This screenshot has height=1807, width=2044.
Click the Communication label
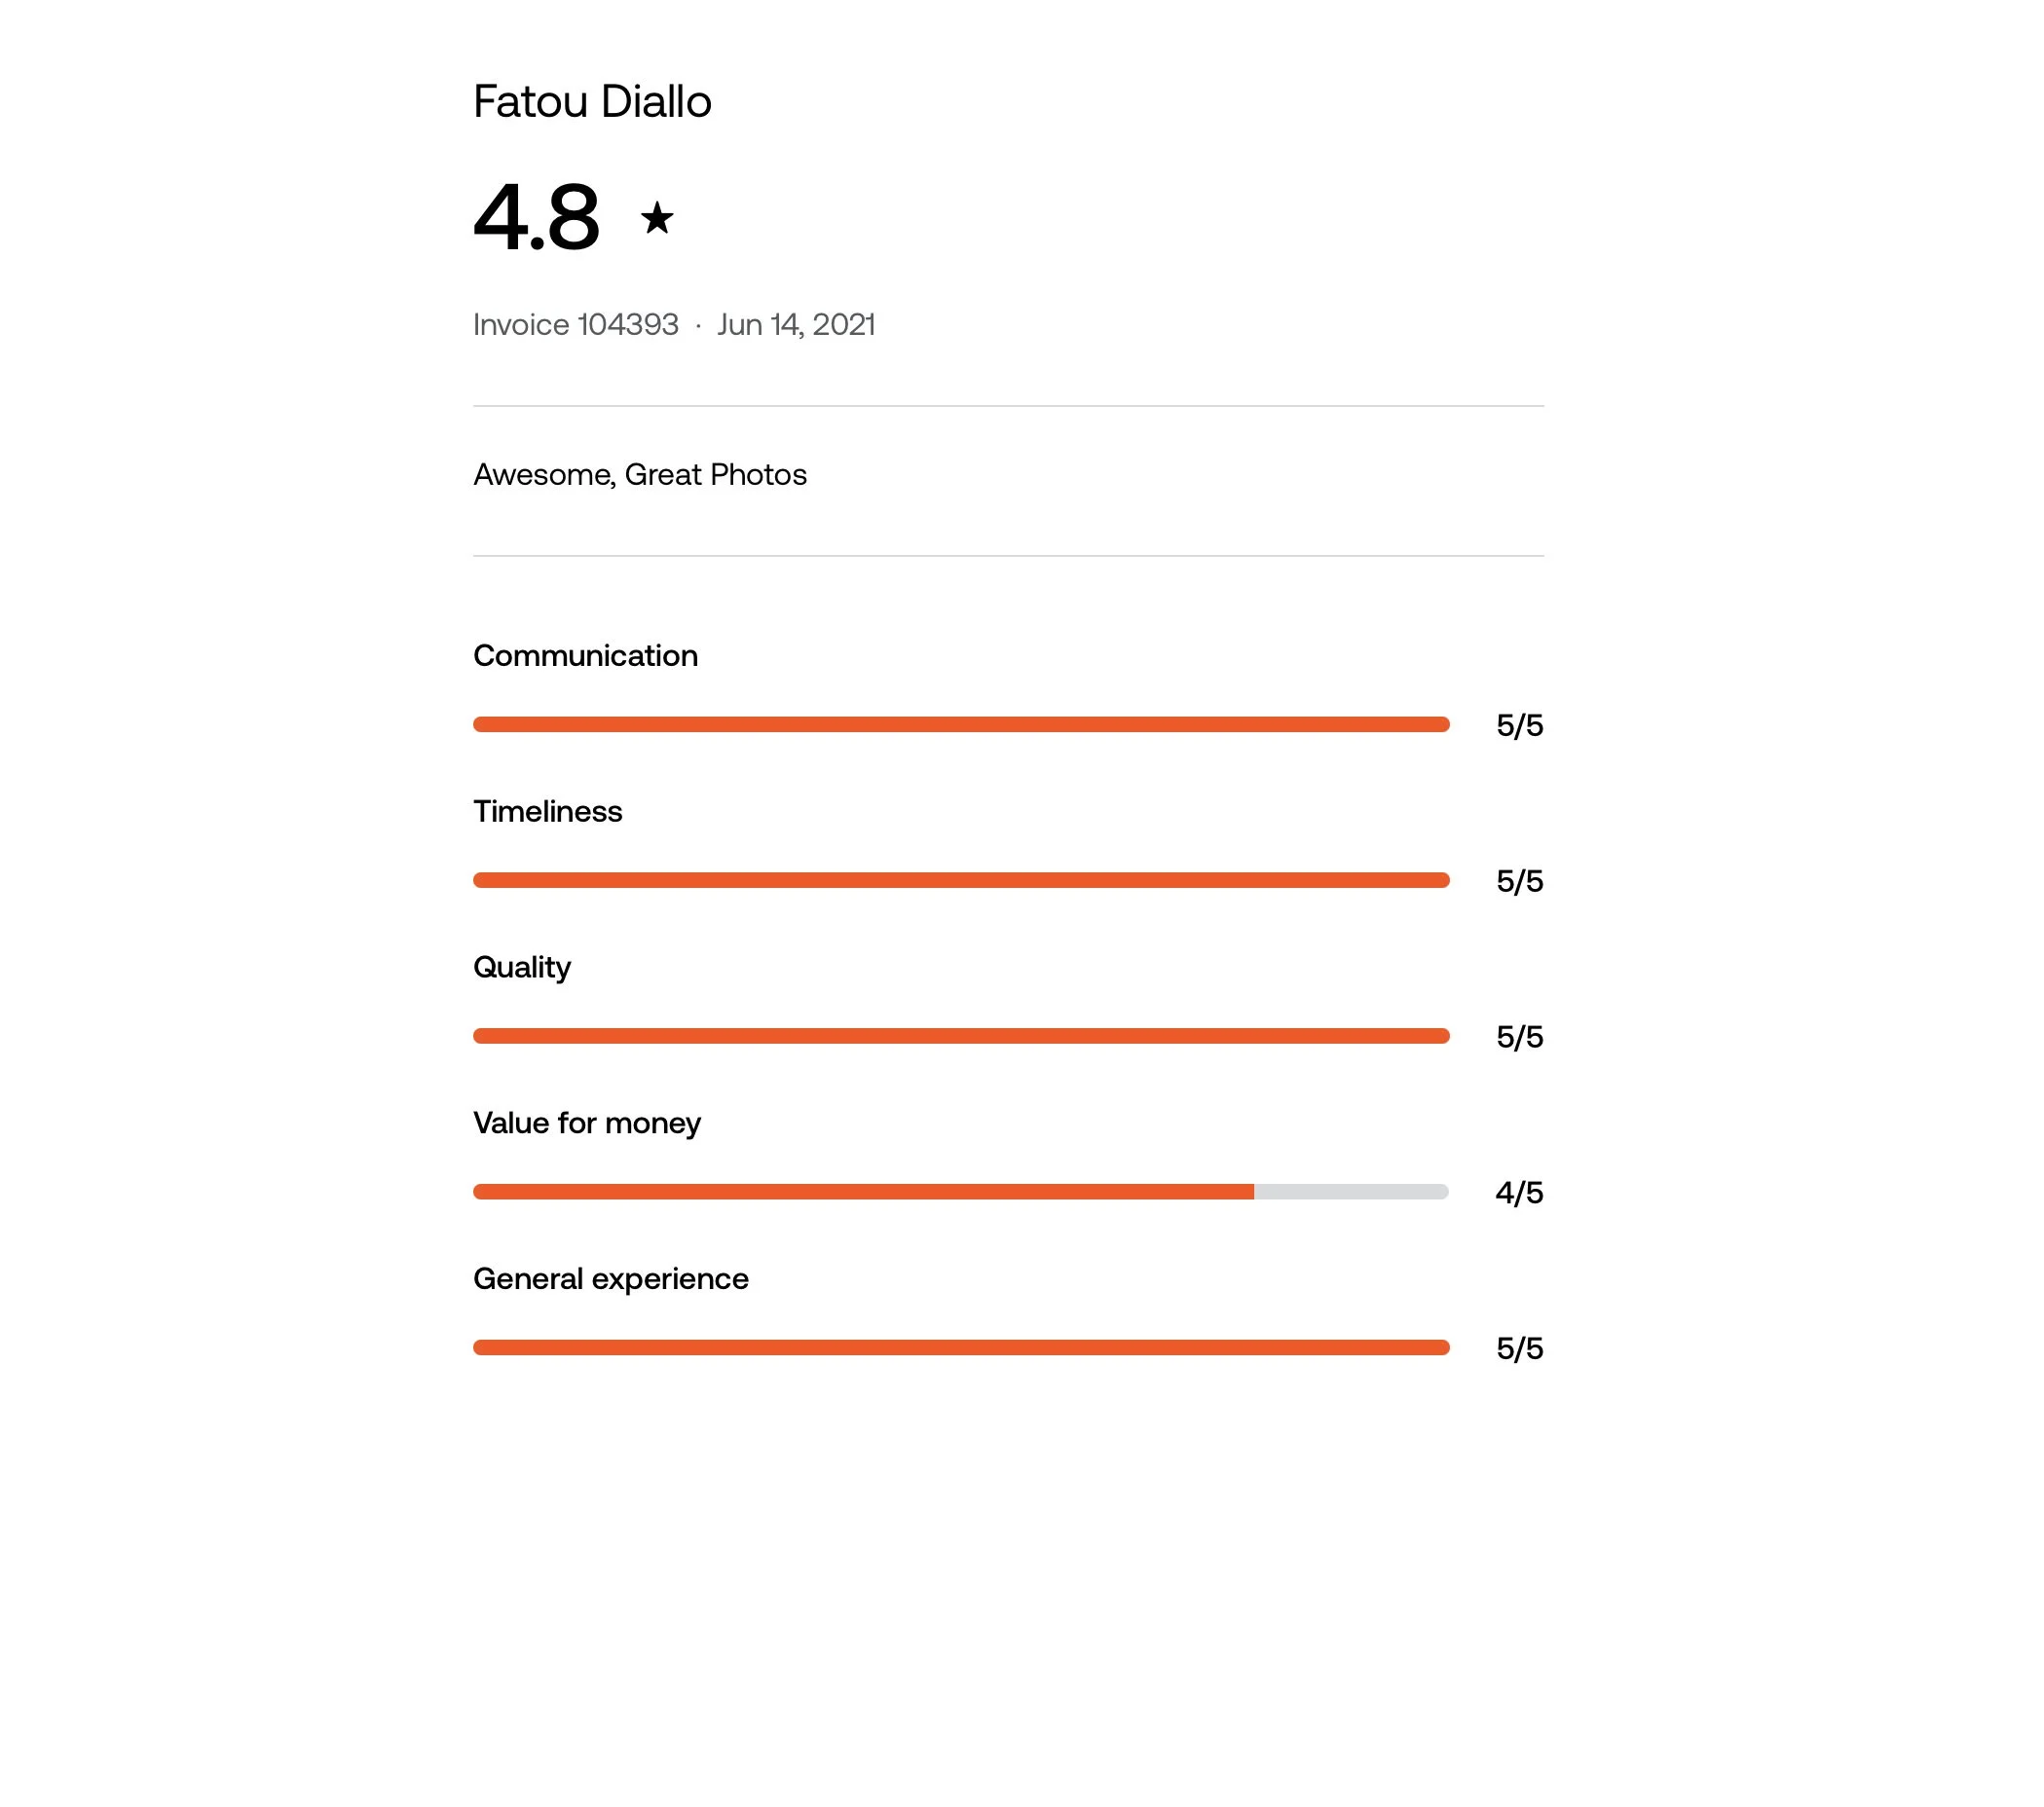coord(585,656)
